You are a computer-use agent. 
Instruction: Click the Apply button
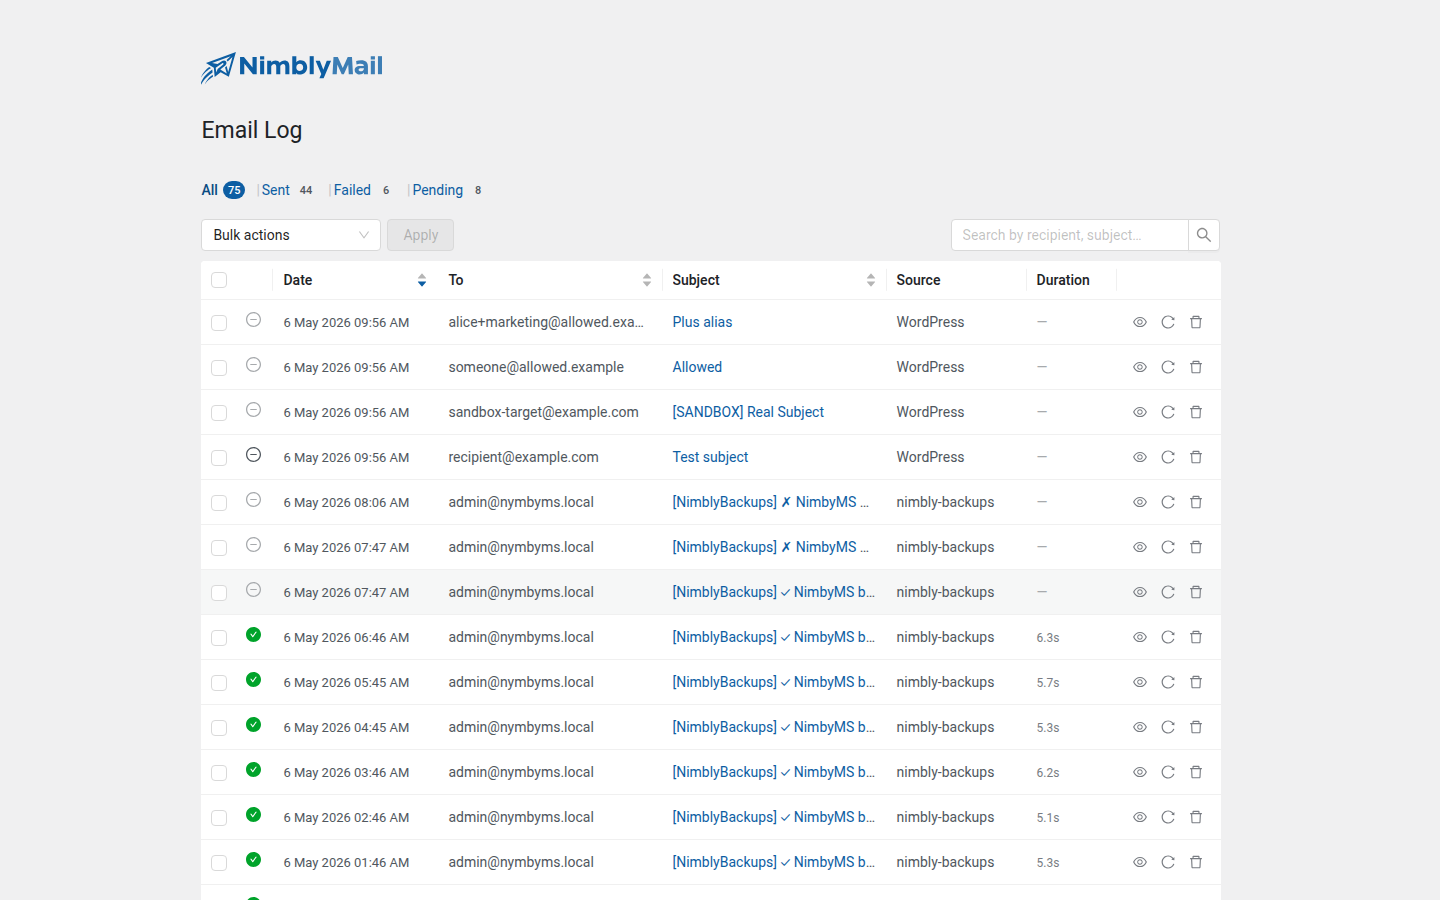pos(420,235)
